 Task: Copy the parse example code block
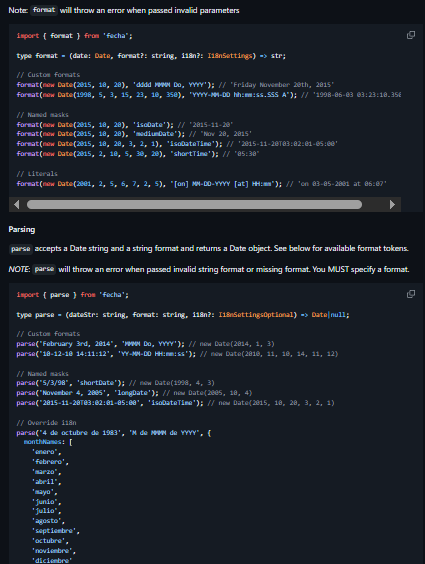point(411,294)
